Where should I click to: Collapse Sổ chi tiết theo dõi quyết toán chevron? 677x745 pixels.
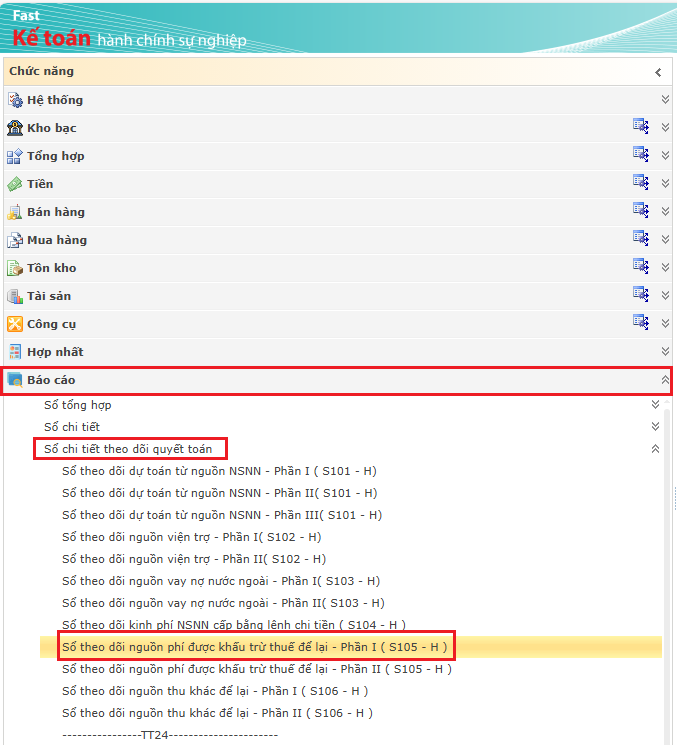click(x=655, y=449)
